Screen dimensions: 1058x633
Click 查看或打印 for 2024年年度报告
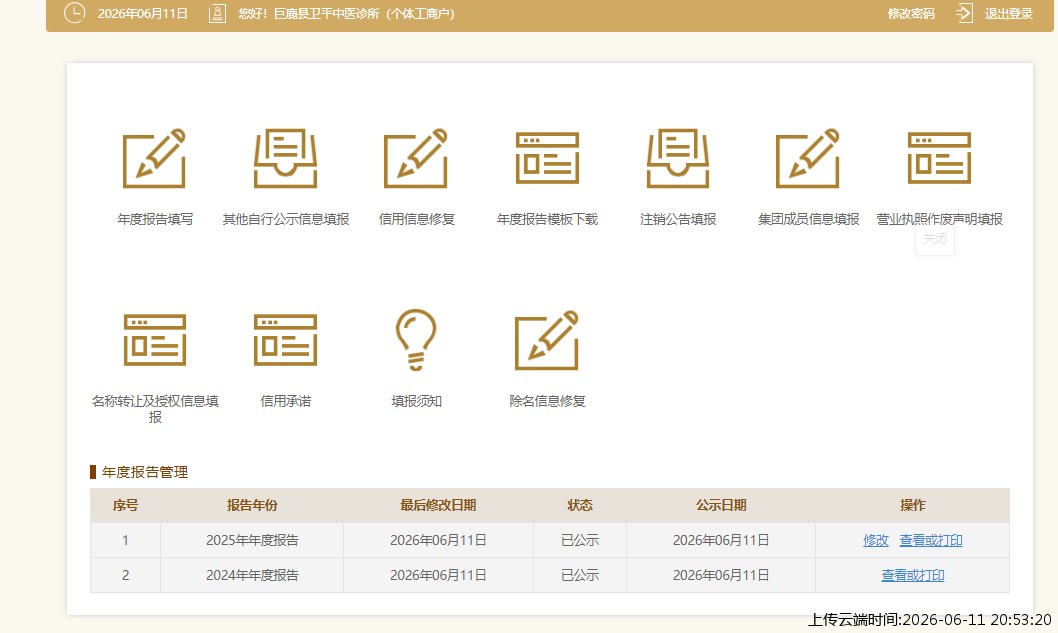913,575
